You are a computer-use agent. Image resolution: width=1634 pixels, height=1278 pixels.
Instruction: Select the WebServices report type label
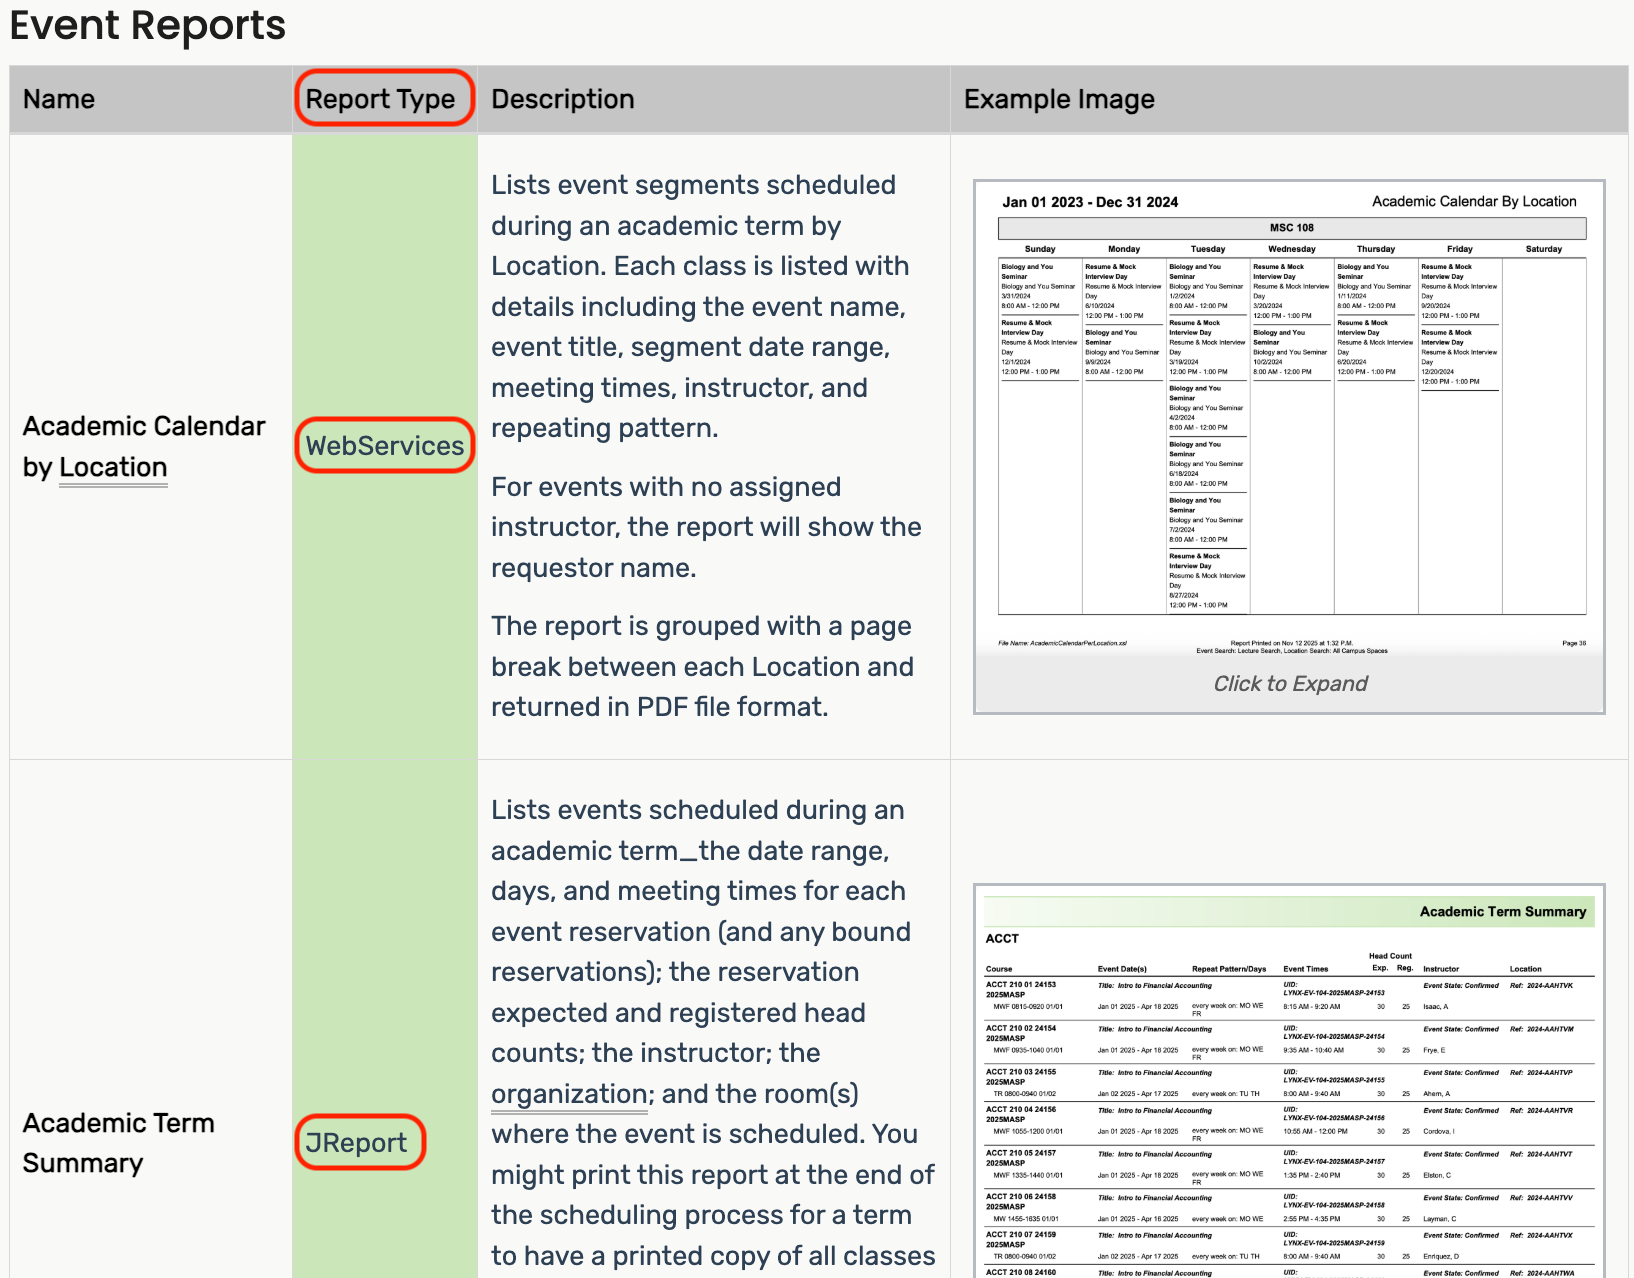(384, 445)
